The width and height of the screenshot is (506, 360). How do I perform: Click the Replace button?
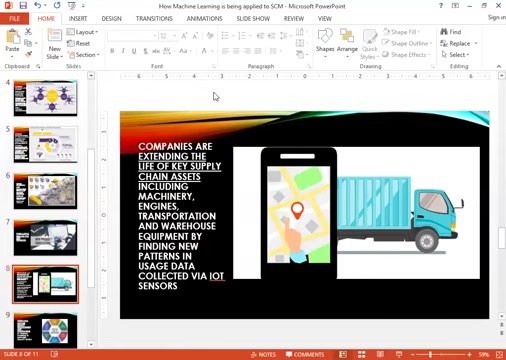(455, 43)
